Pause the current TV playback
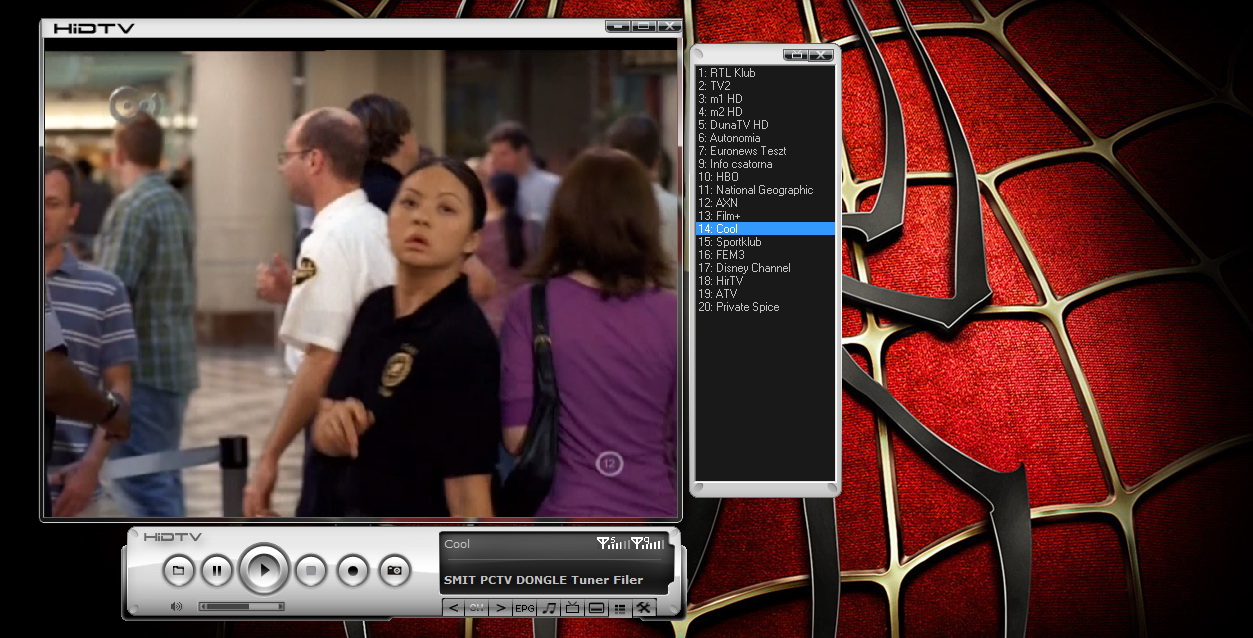 click(x=217, y=570)
